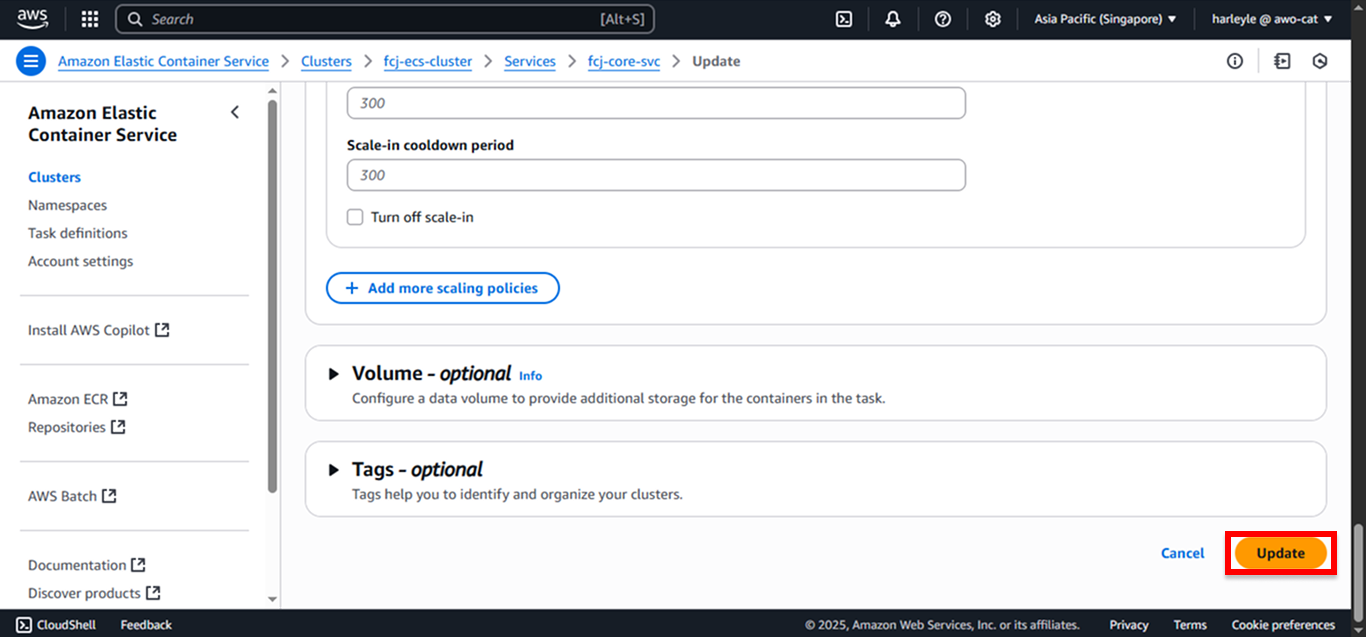Viewport: 1366px width, 637px height.
Task: Open Privacy link in footer
Action: (1129, 625)
